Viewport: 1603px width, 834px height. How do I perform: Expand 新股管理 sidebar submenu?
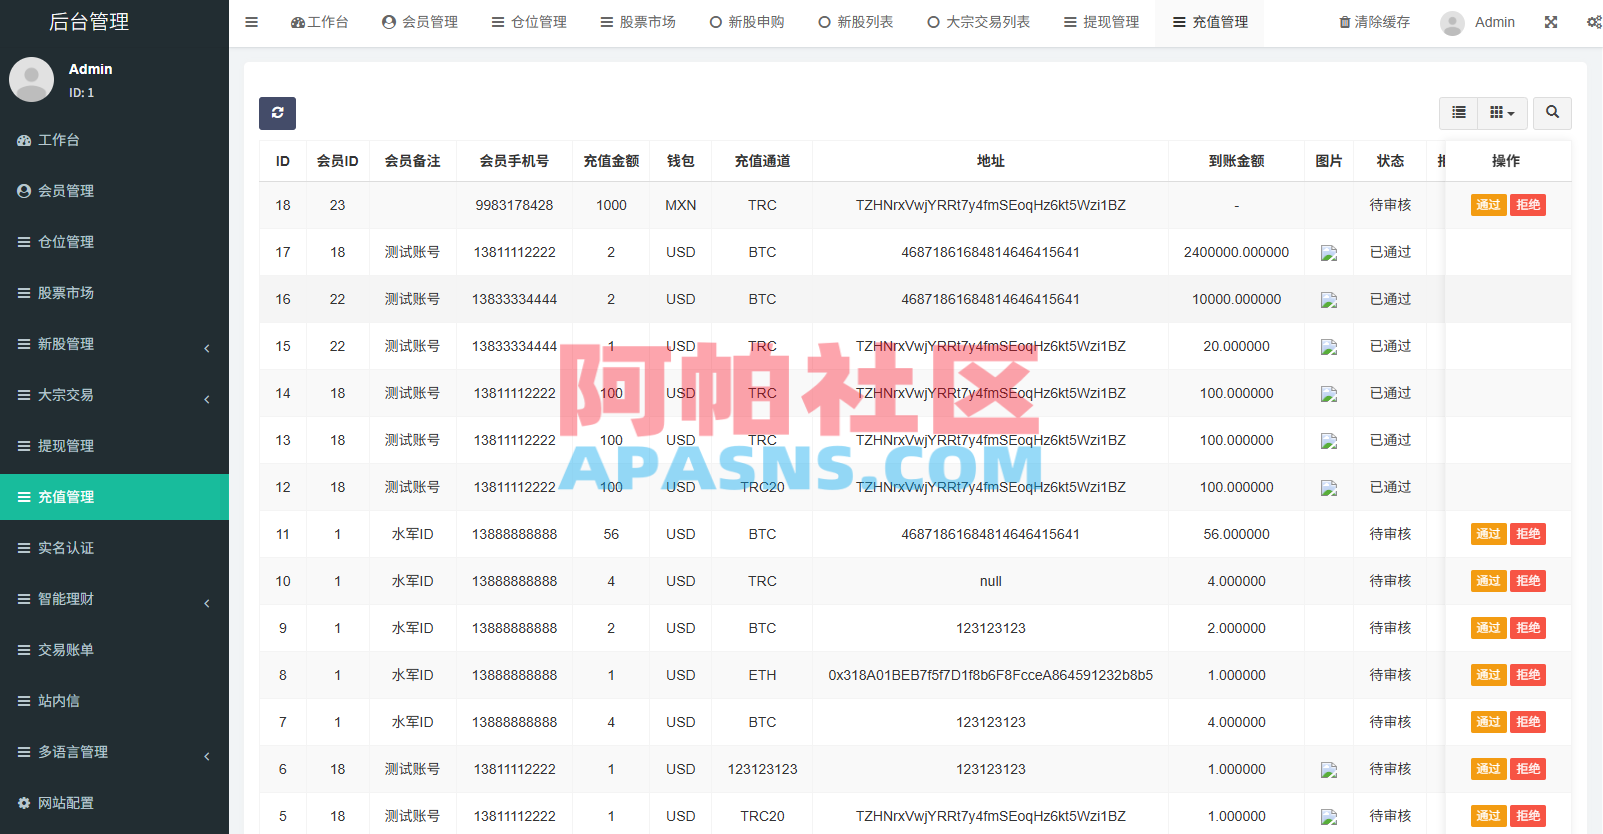[114, 344]
